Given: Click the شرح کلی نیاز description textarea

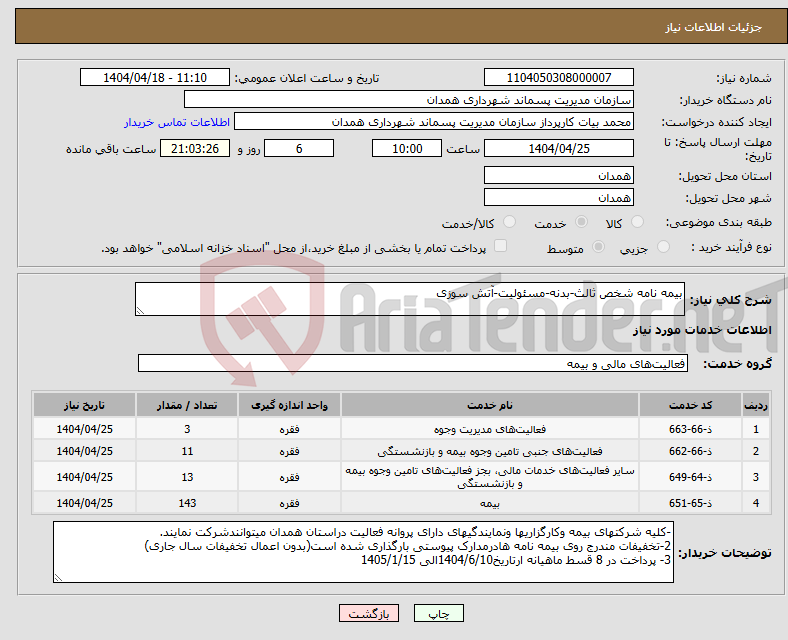Looking at the screenshot, I should coord(410,299).
